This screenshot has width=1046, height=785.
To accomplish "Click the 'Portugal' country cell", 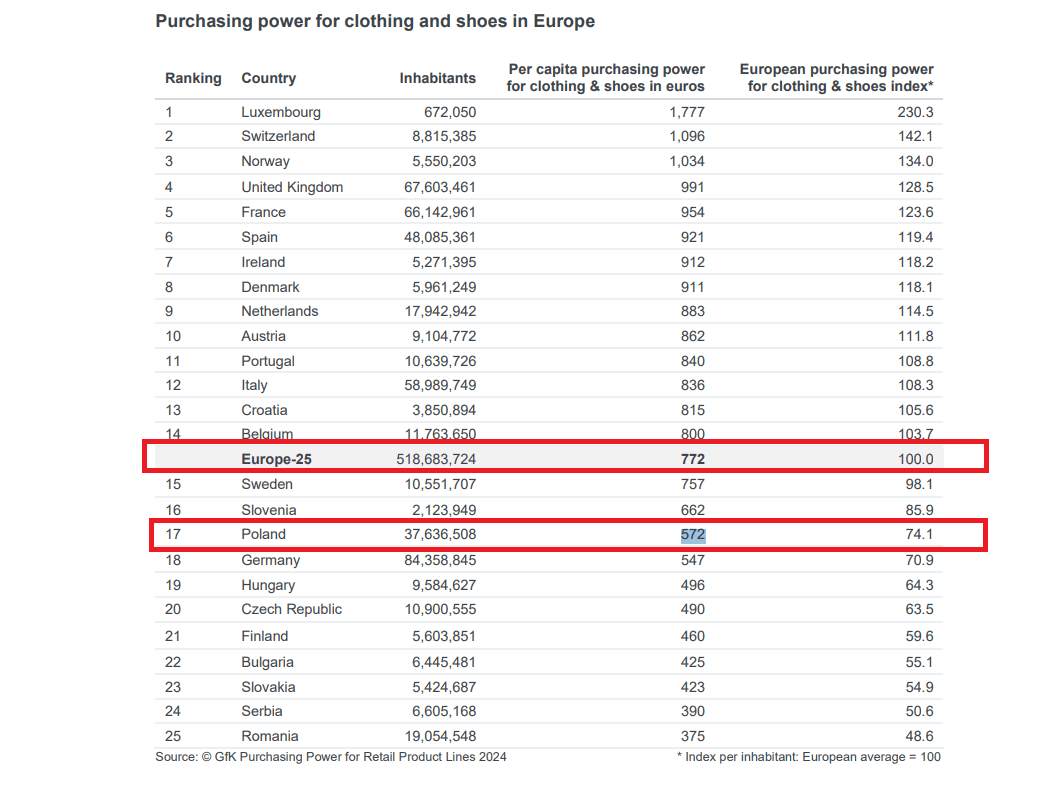I will [x=268, y=361].
